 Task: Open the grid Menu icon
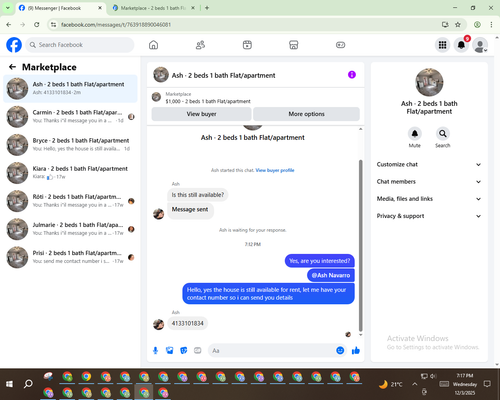tap(442, 45)
